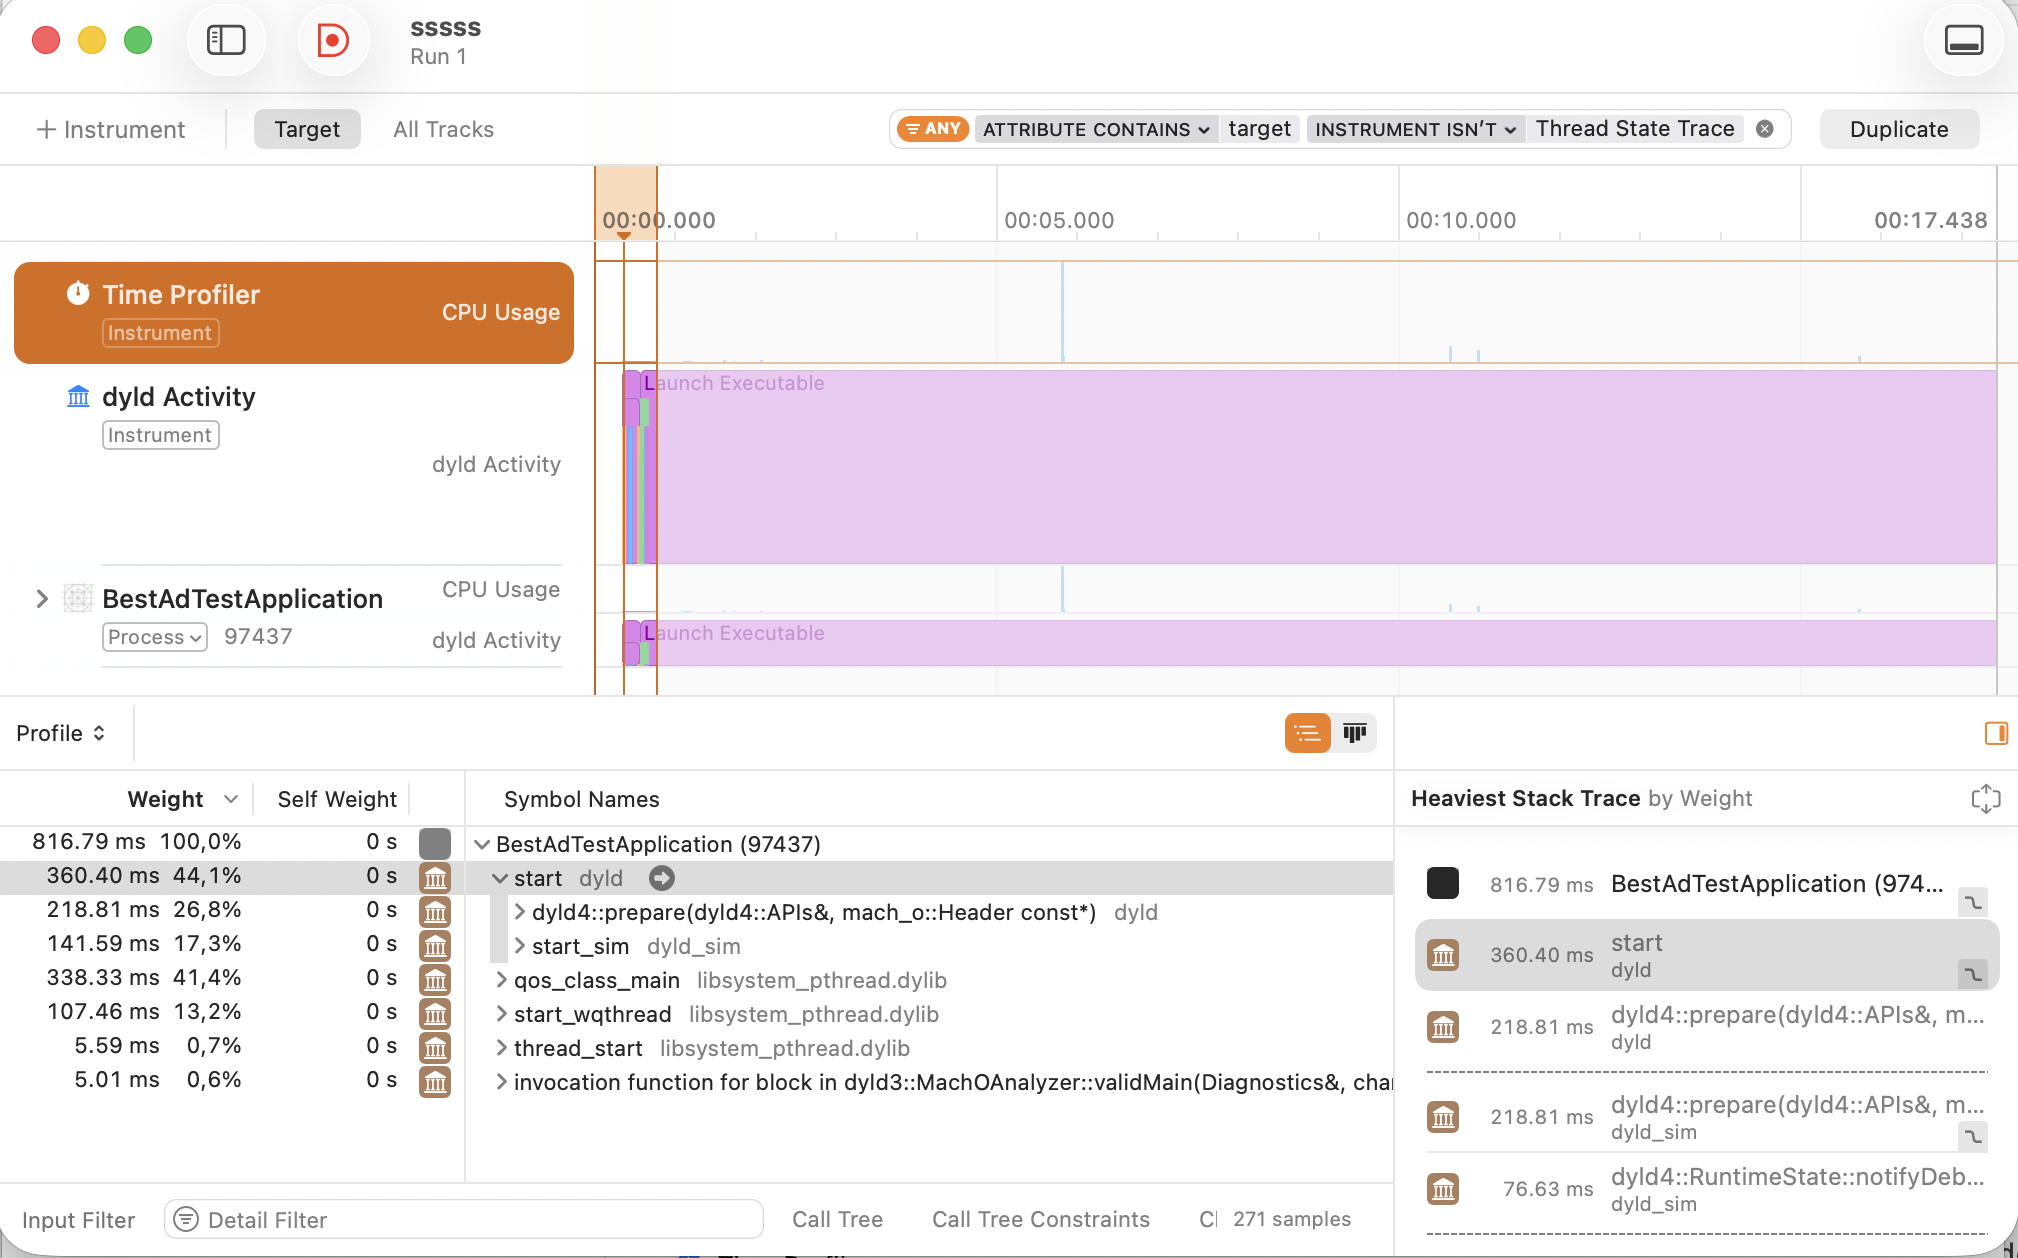Click focus arrow next to start dyld
Viewport: 2018px width, 1258px height.
coord(661,878)
